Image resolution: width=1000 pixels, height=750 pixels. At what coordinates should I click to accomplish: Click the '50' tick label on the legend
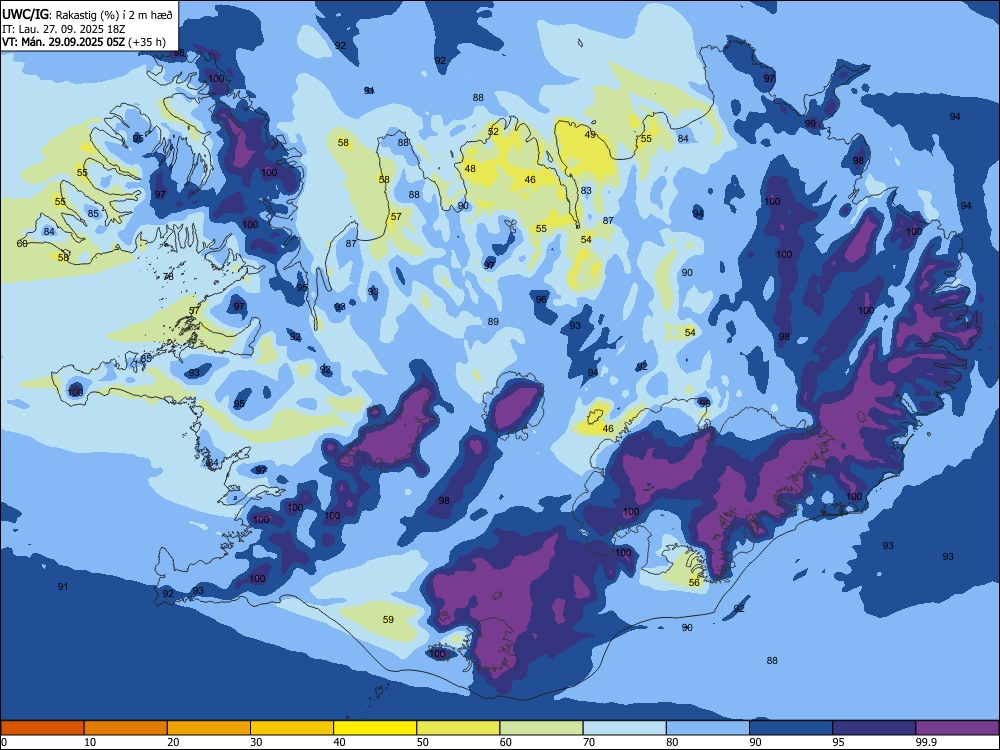[x=422, y=742]
